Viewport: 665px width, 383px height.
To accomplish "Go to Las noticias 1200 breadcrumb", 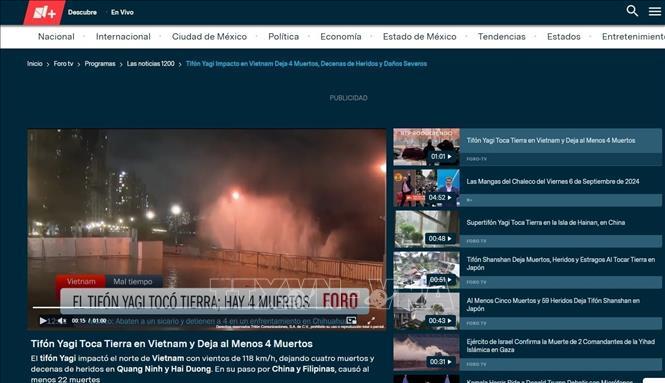I will pos(150,64).
